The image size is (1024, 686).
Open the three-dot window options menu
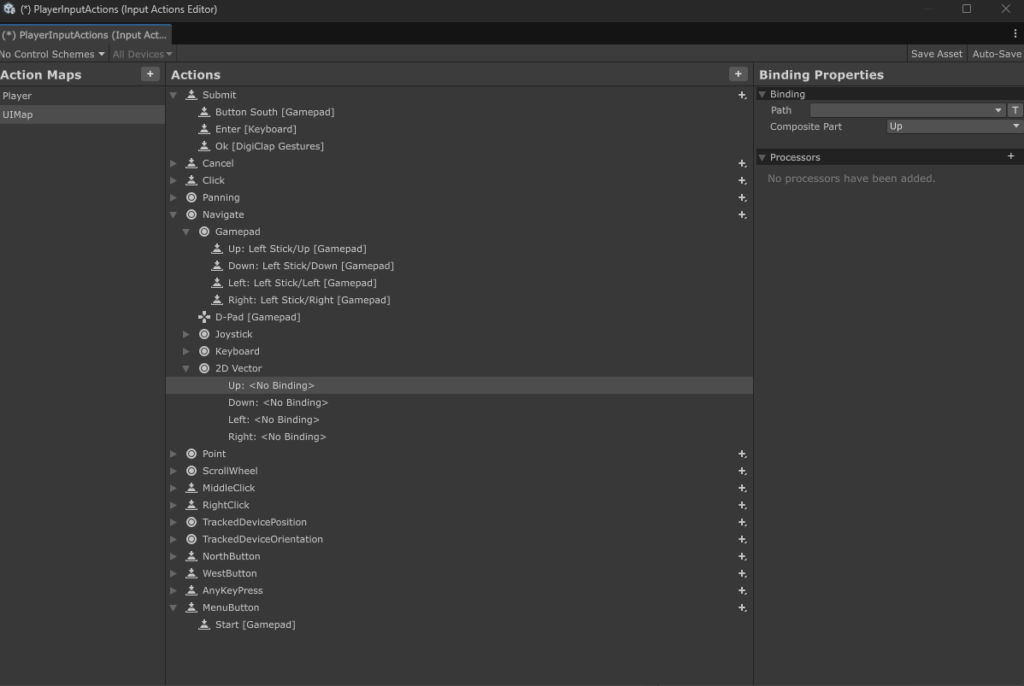[x=1015, y=34]
